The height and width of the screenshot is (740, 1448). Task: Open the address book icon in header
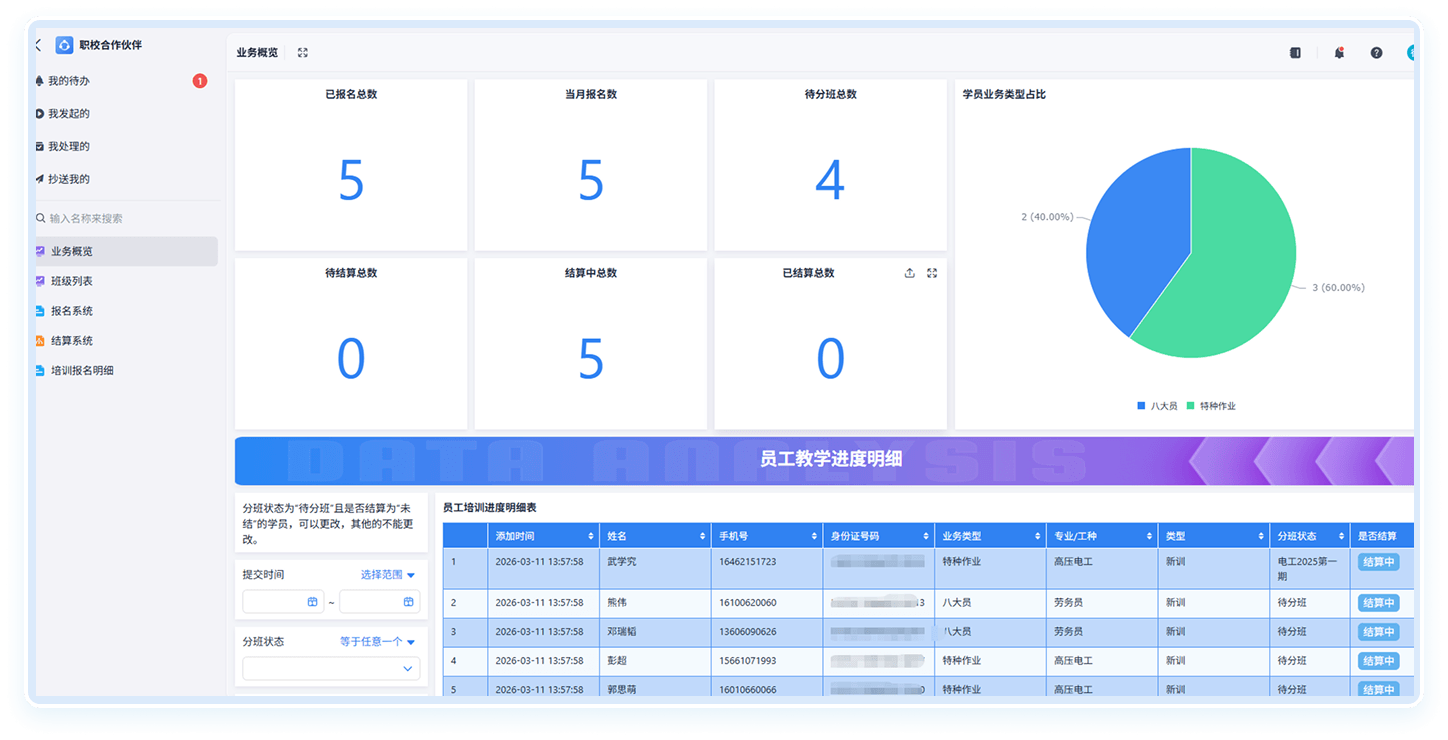1295,53
